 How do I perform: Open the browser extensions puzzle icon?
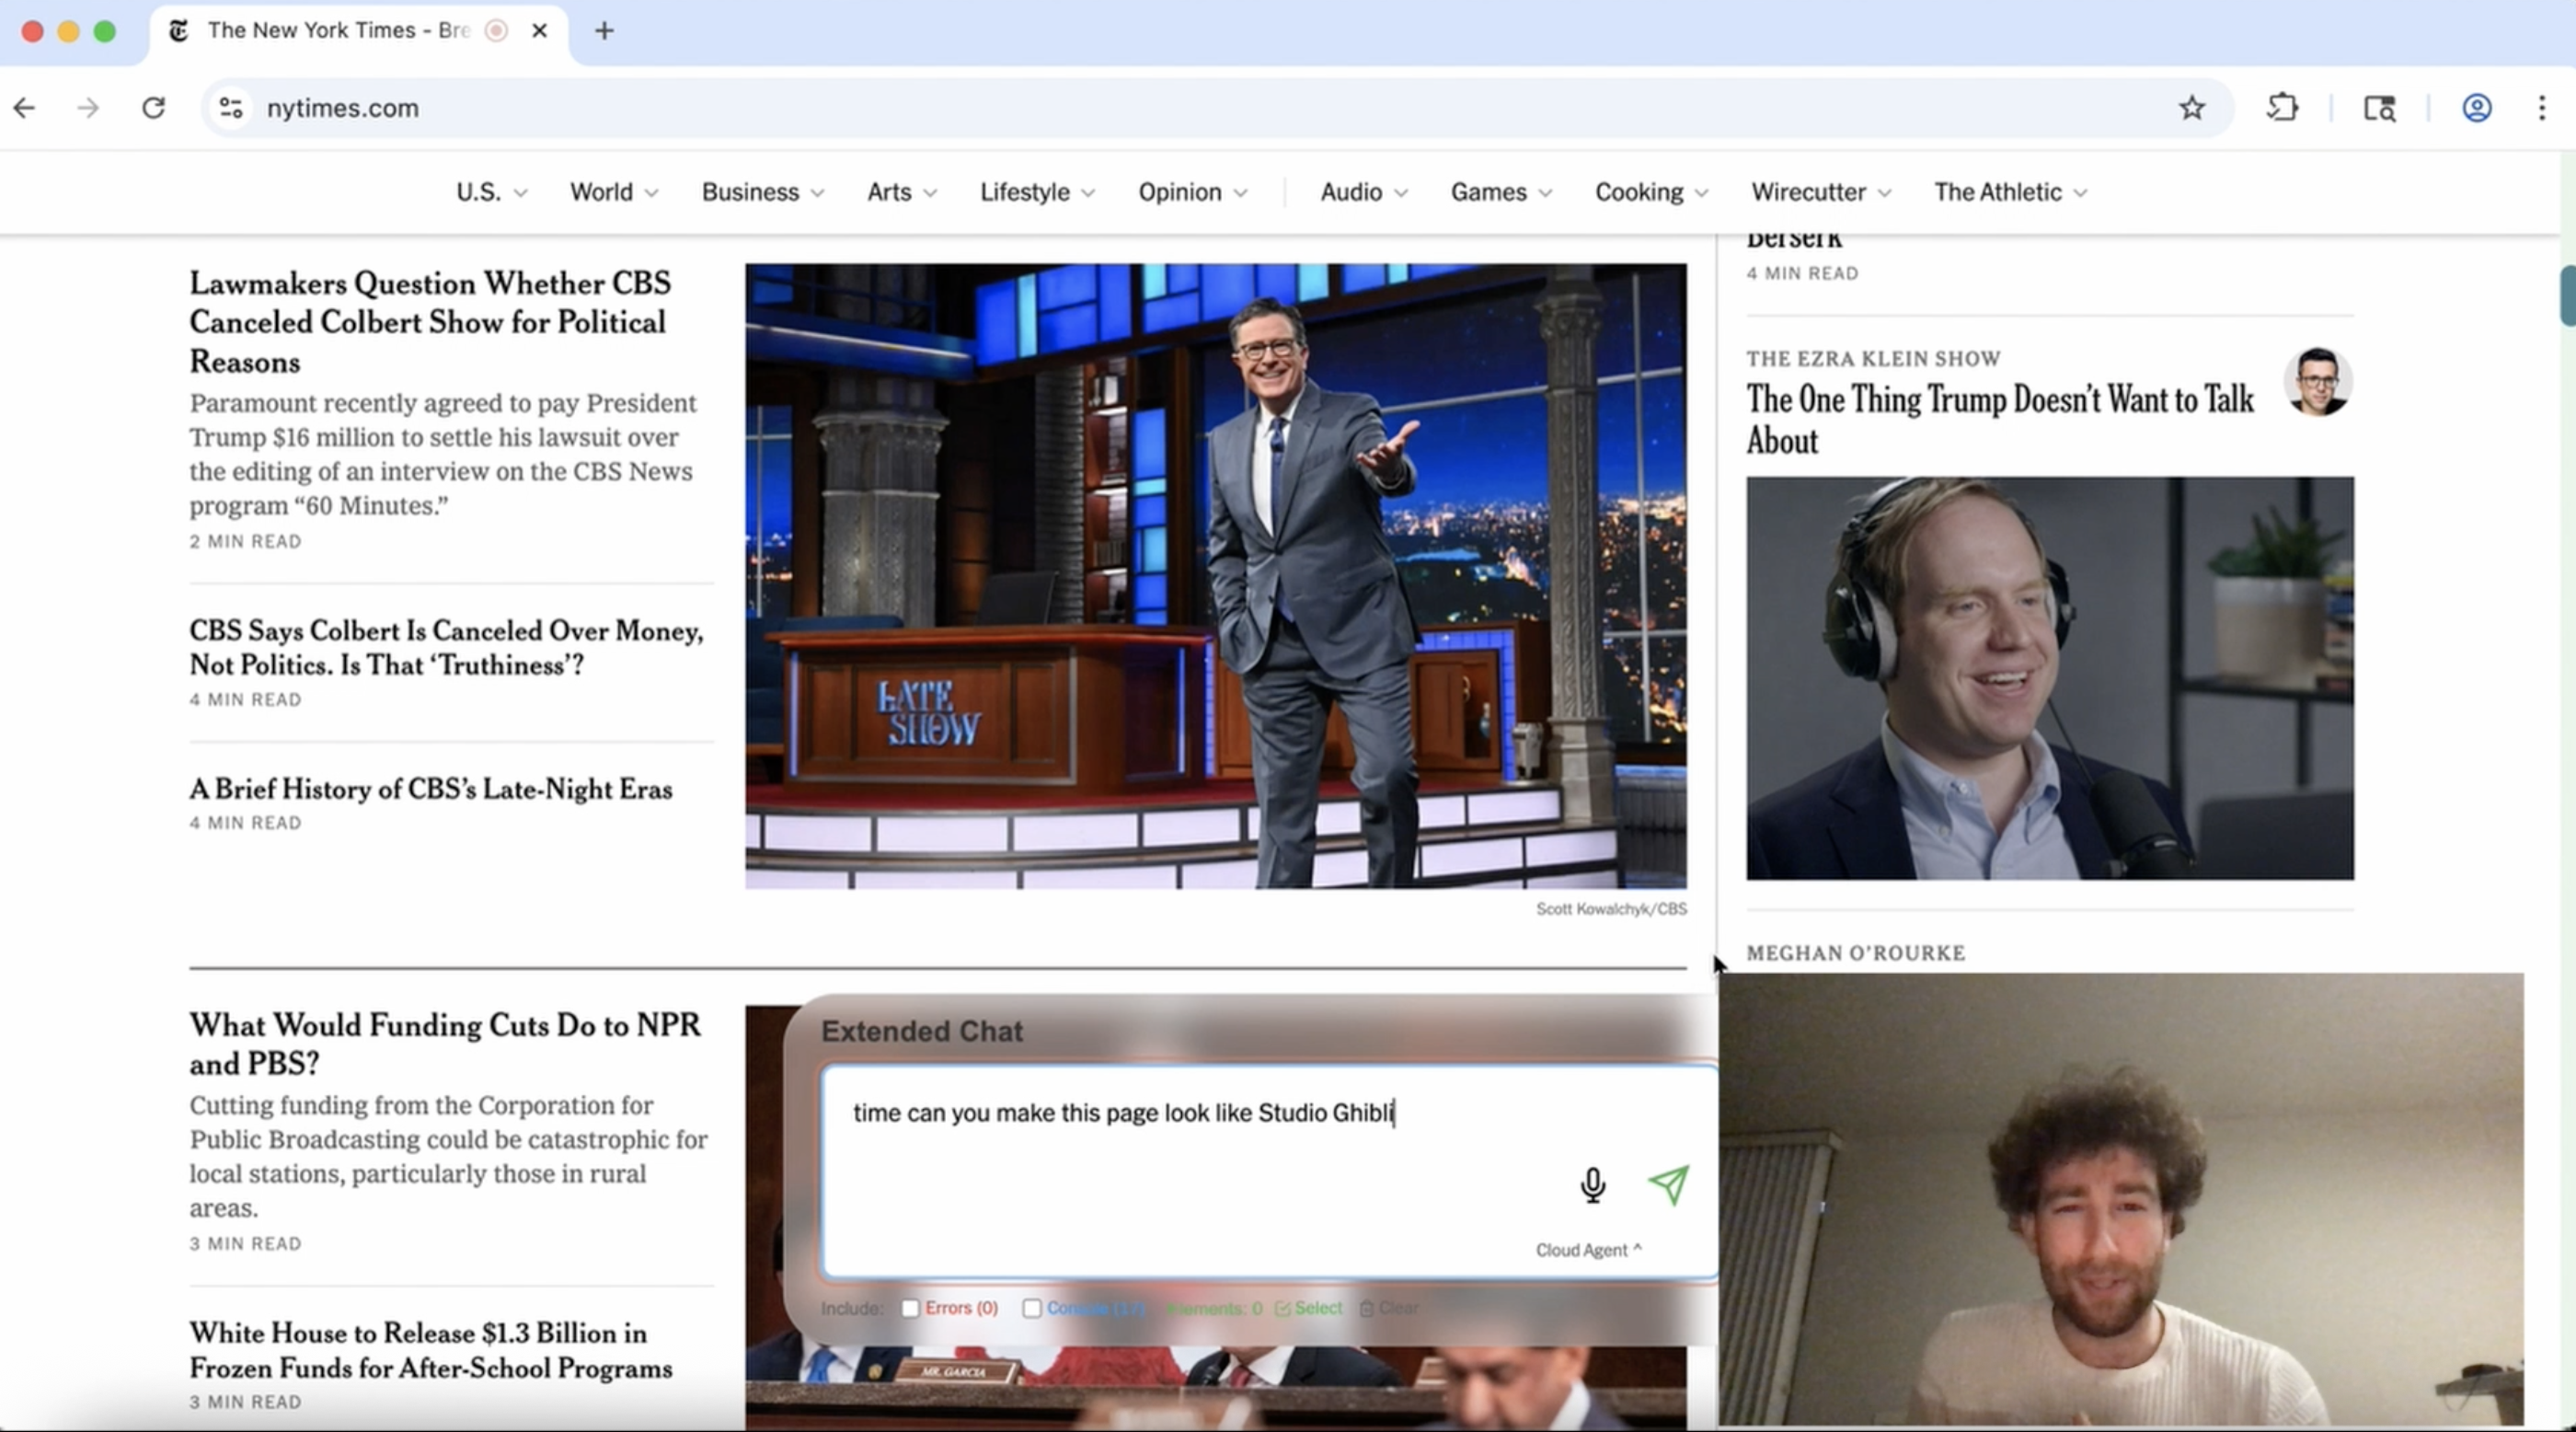[2282, 108]
